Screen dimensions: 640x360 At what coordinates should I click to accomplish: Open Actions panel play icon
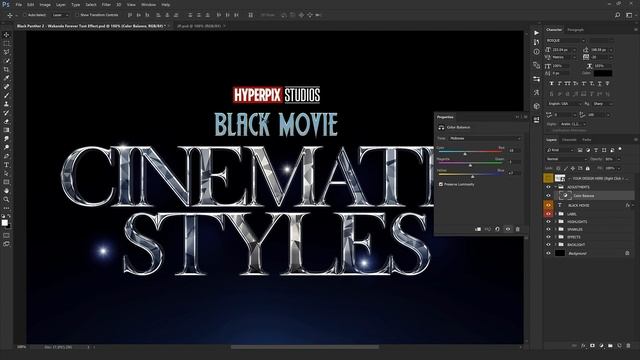click(x=536, y=33)
